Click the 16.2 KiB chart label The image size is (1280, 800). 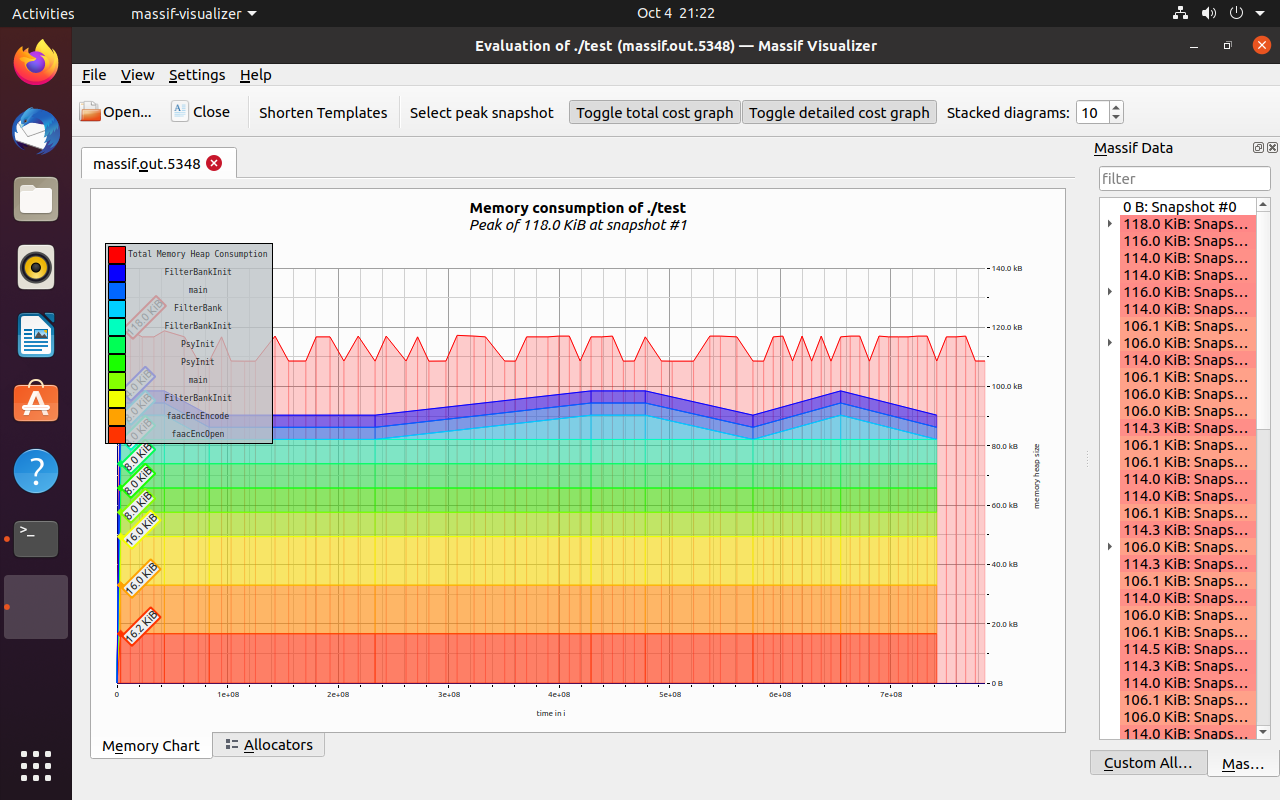(141, 626)
